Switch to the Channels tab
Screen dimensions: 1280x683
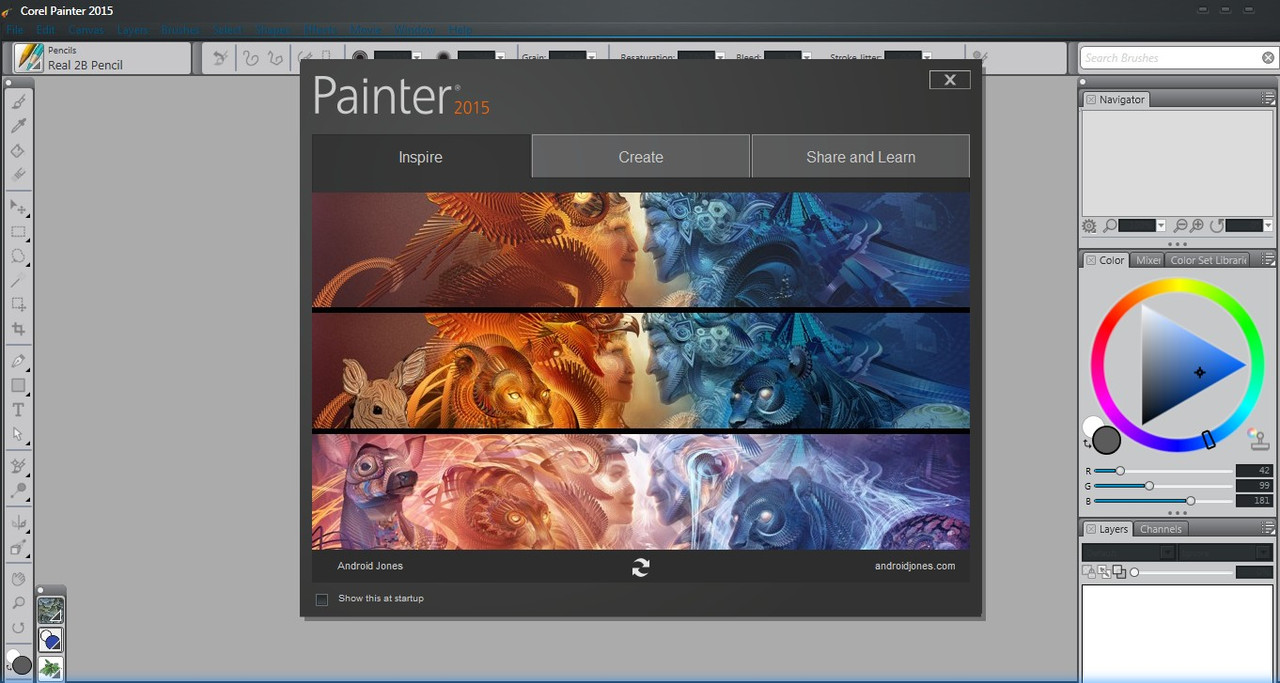1160,529
